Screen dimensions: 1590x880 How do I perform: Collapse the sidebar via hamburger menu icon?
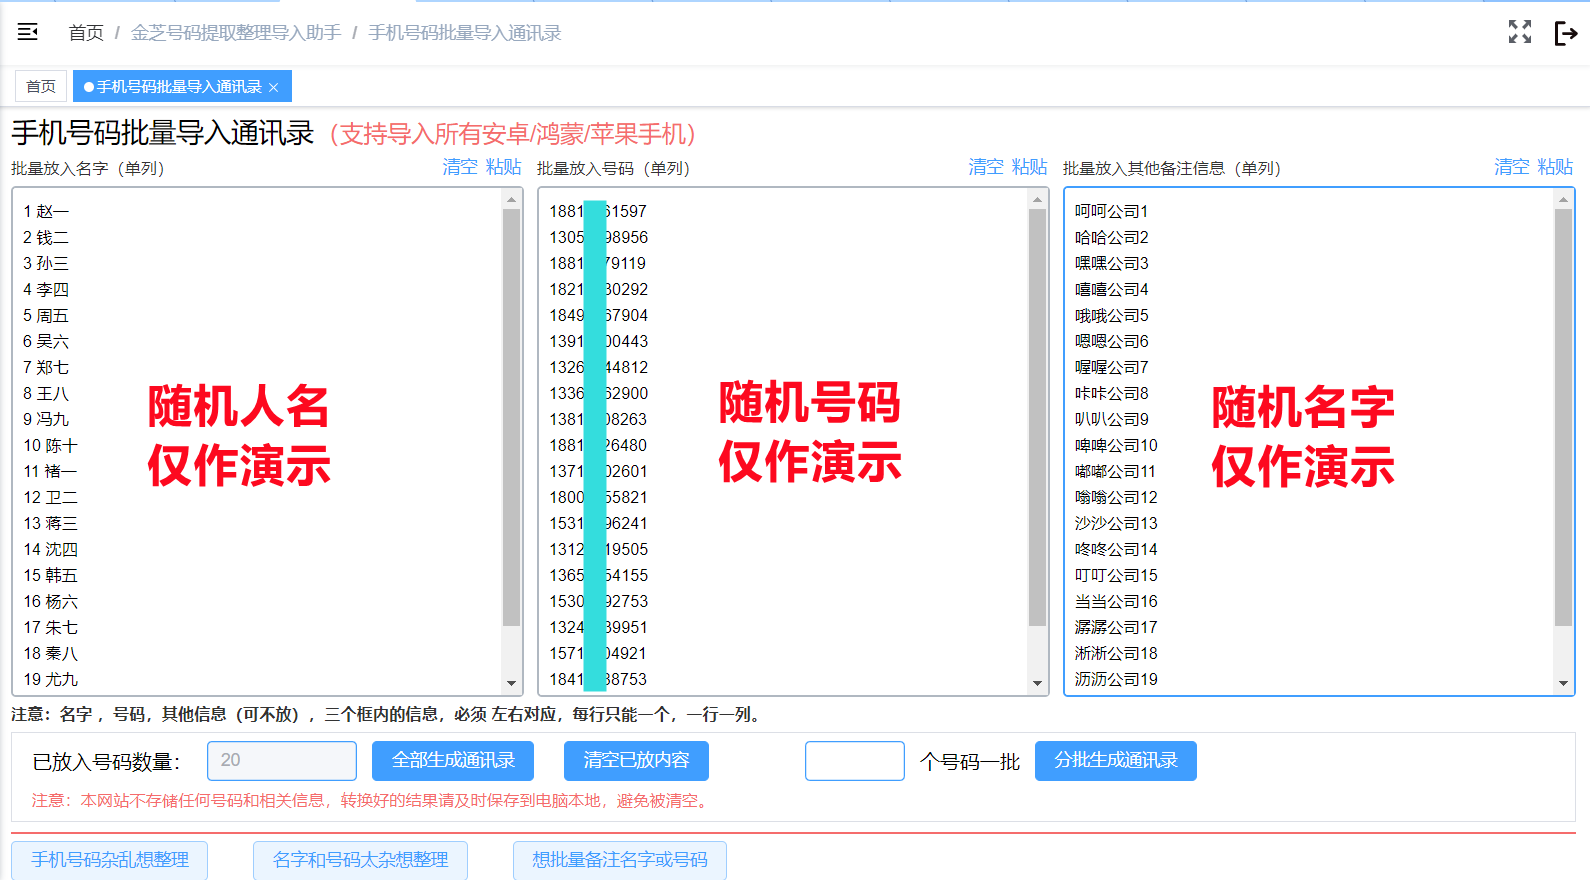(28, 32)
